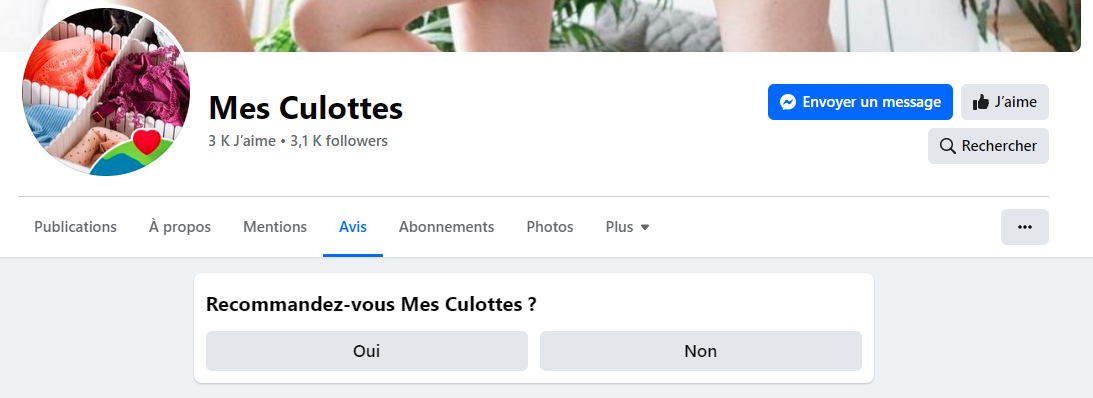Image resolution: width=1093 pixels, height=398 pixels.
Task: View the Abonnements tab
Action: pos(446,227)
